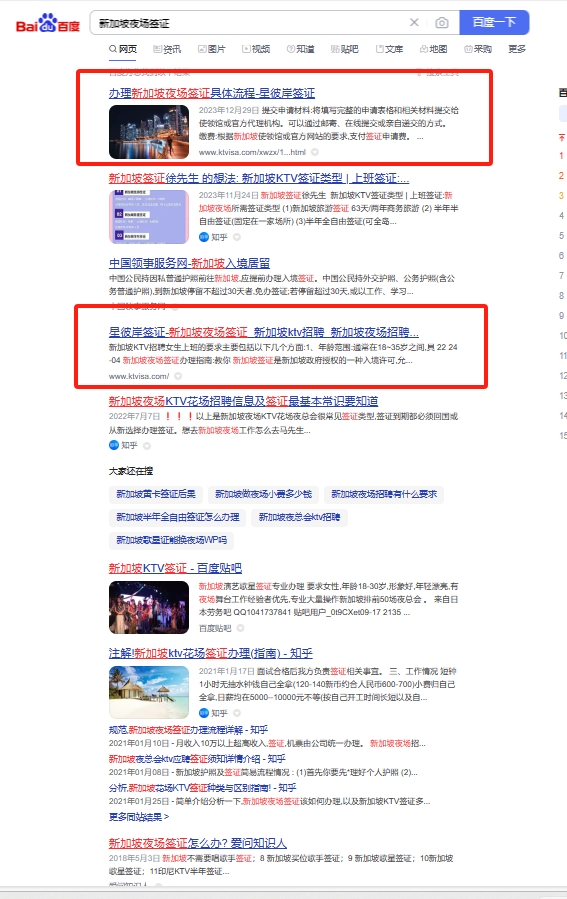Open result 新加坡夜场签证怎么办? 爱问知识人

click(x=197, y=843)
